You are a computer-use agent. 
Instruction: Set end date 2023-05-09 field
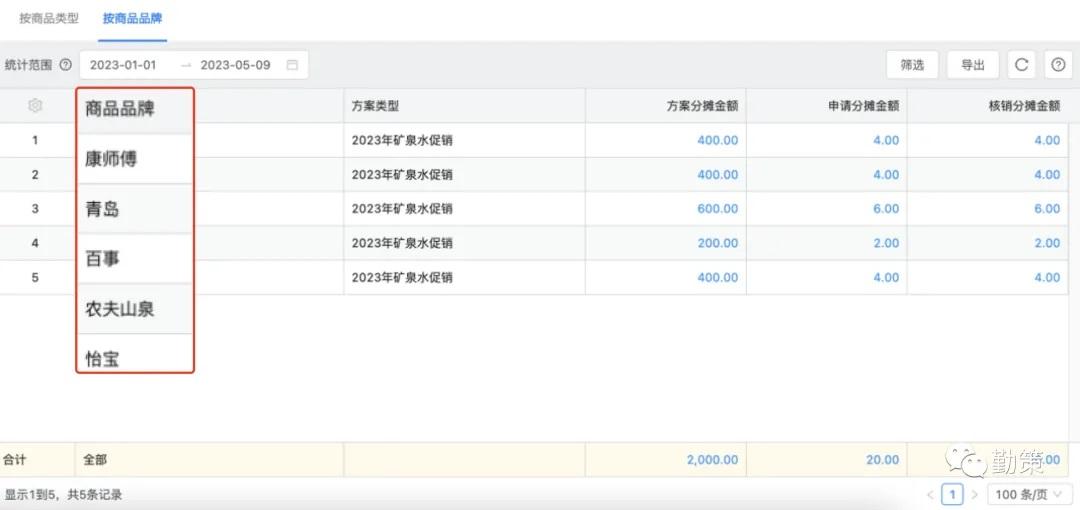tap(235, 65)
